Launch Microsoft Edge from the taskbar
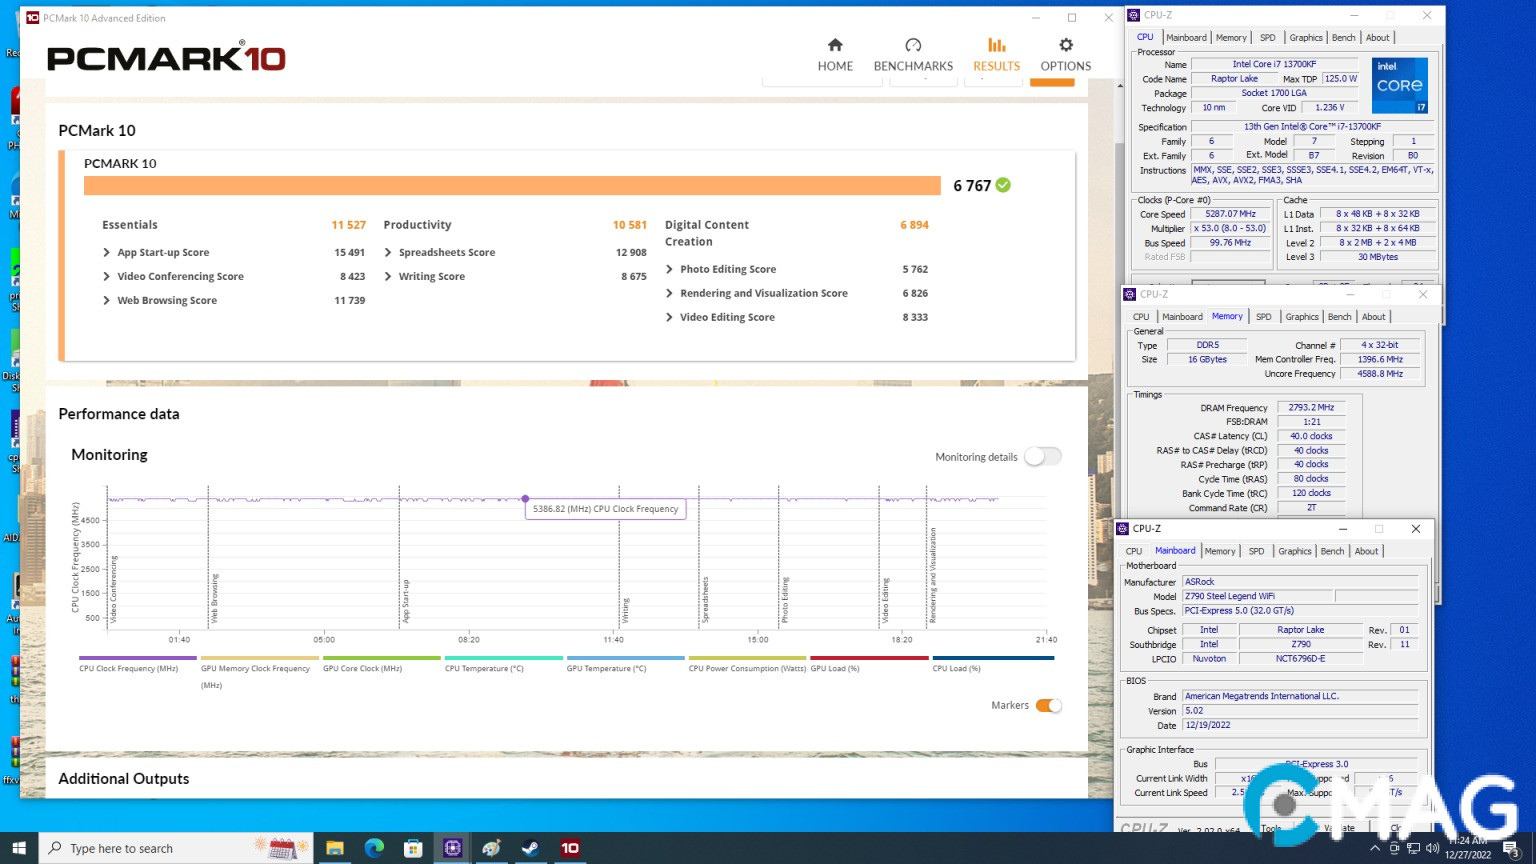Screen dimensions: 1536x864 (x=374, y=848)
